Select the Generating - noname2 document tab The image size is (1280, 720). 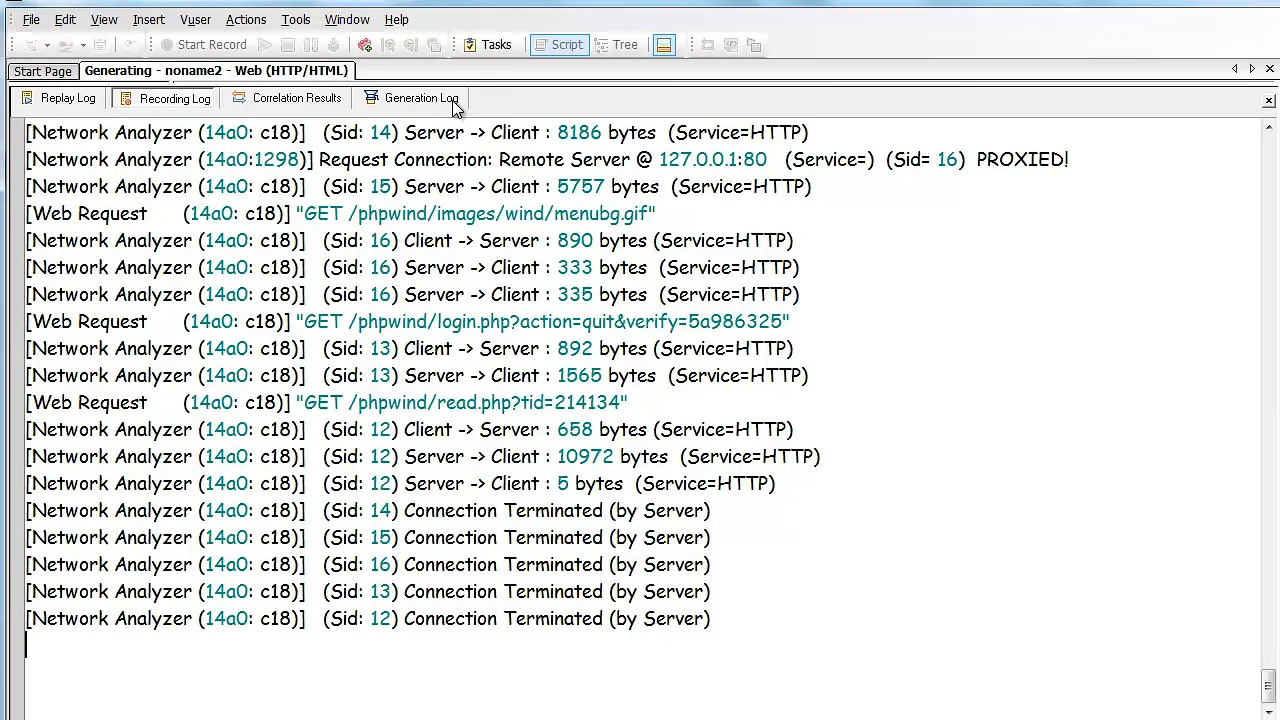click(216, 70)
